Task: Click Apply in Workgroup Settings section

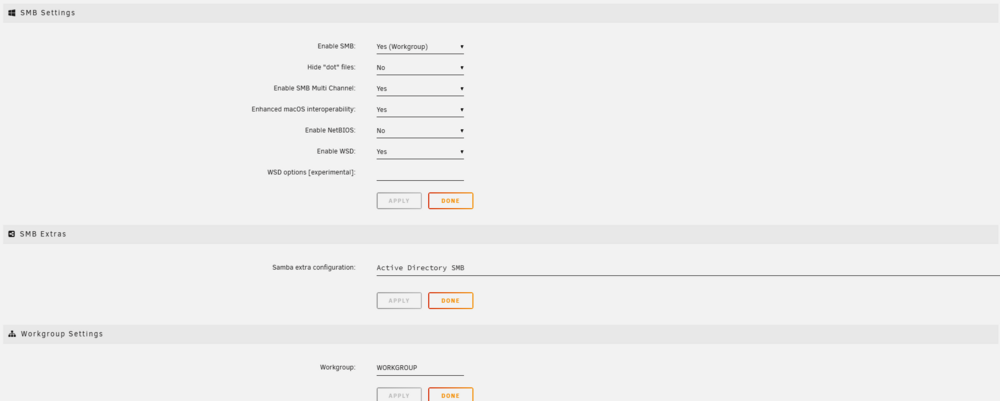Action: pos(399,395)
